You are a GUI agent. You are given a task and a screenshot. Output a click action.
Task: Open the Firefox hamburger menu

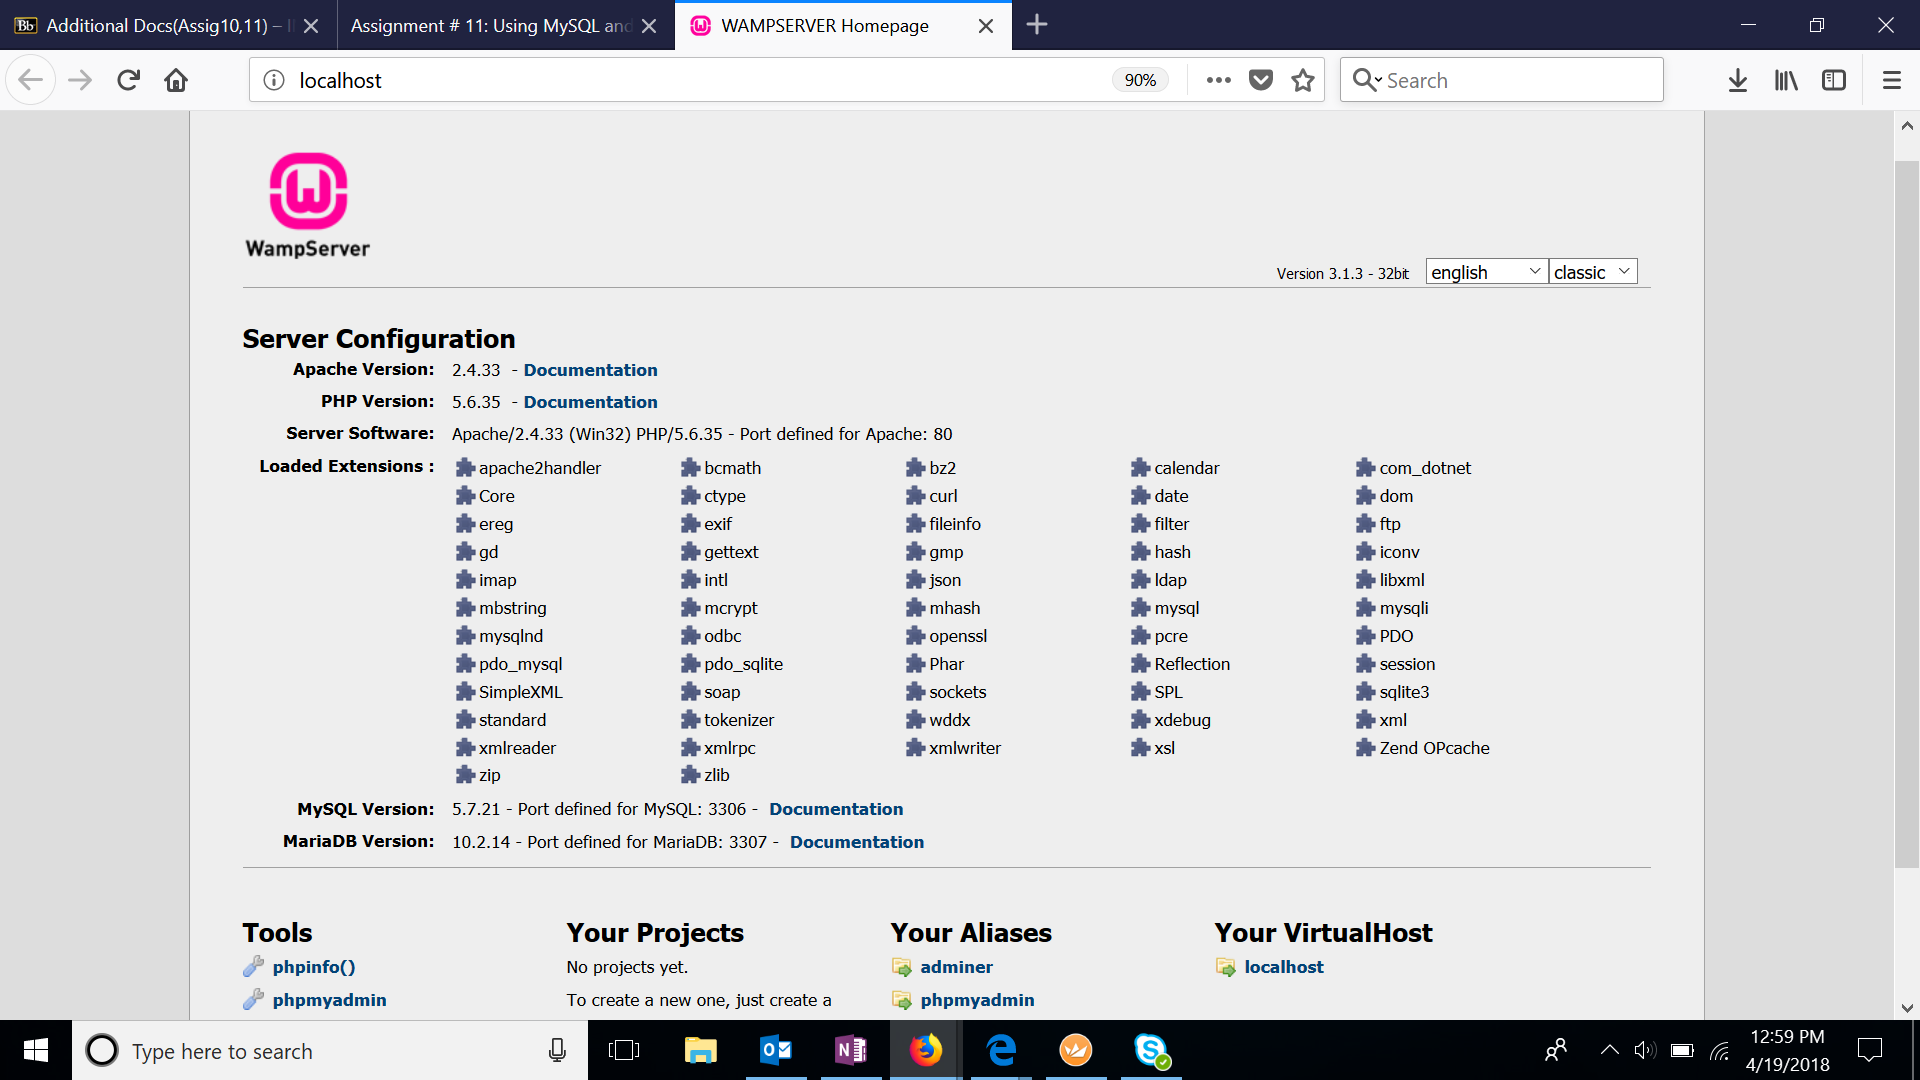[1892, 80]
